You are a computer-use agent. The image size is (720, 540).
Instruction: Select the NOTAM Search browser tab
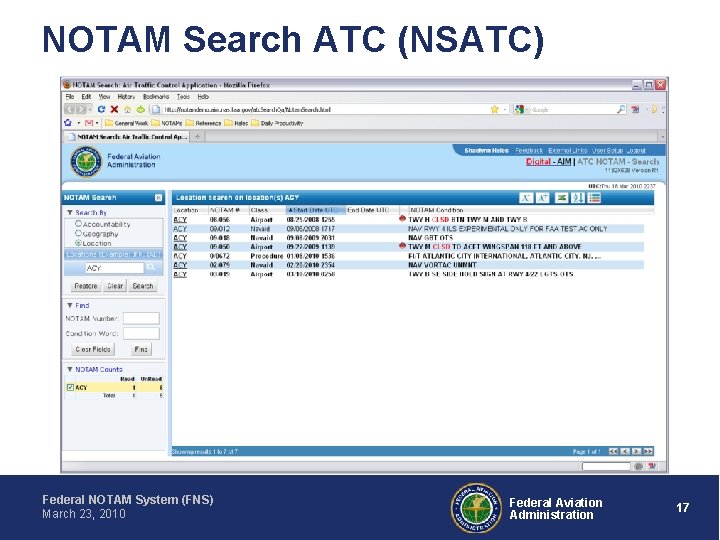pyautogui.click(x=126, y=136)
